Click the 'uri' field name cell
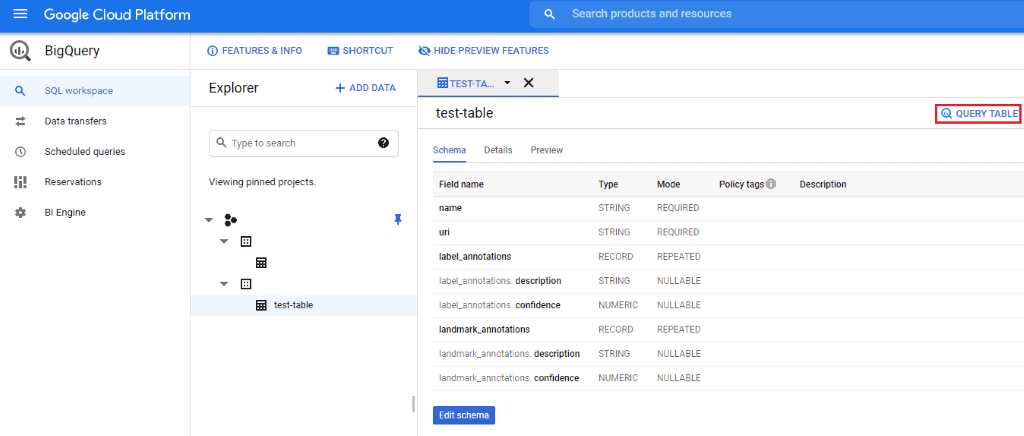 [444, 232]
